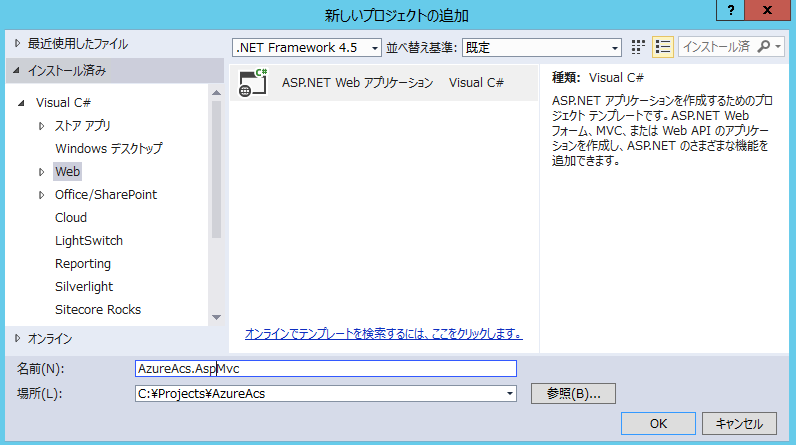The height and width of the screenshot is (445, 796).
Task: Click in the project name field
Action: click(326, 368)
